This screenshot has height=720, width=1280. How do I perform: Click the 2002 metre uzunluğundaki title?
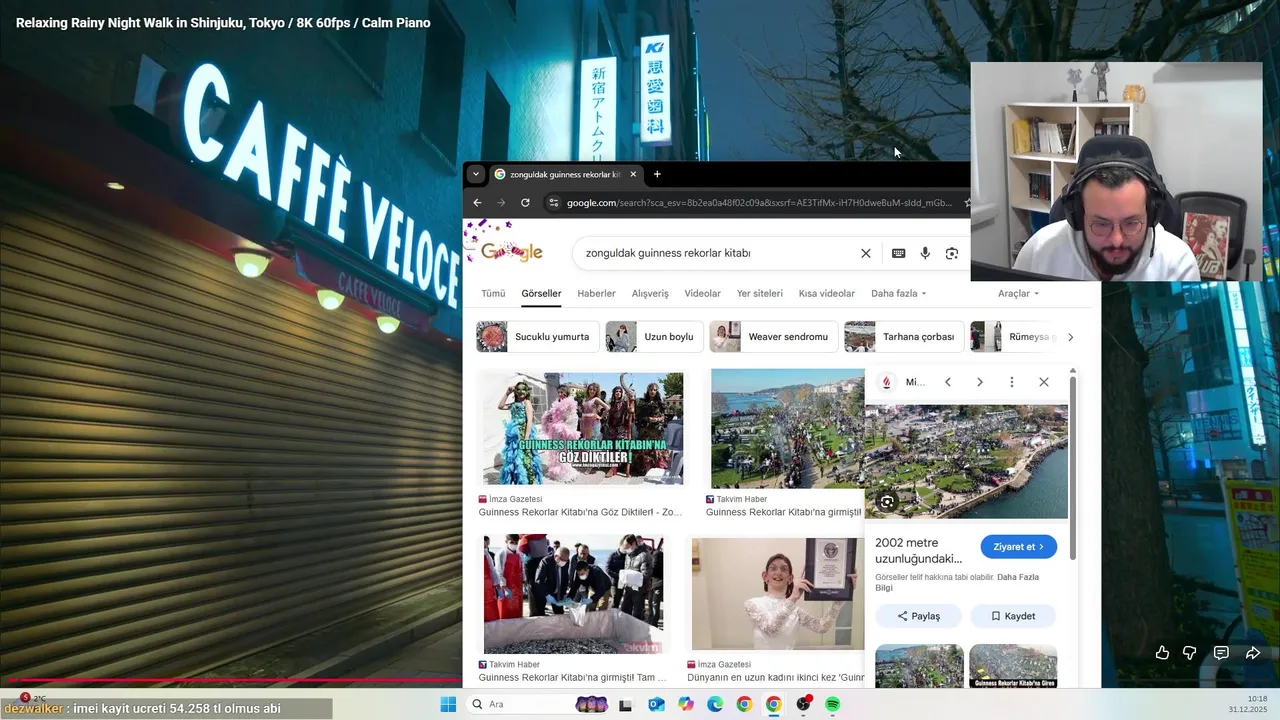[918, 551]
